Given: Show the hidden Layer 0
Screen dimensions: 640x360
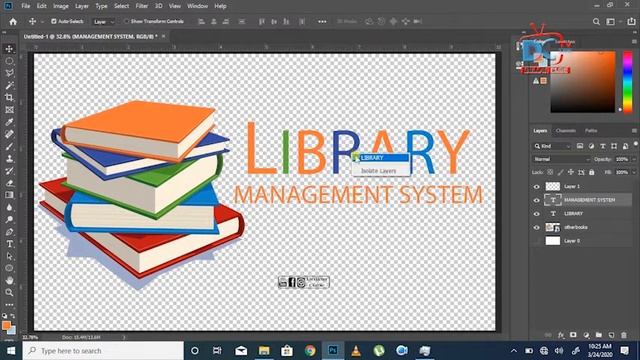Looking at the screenshot, I should point(537,241).
